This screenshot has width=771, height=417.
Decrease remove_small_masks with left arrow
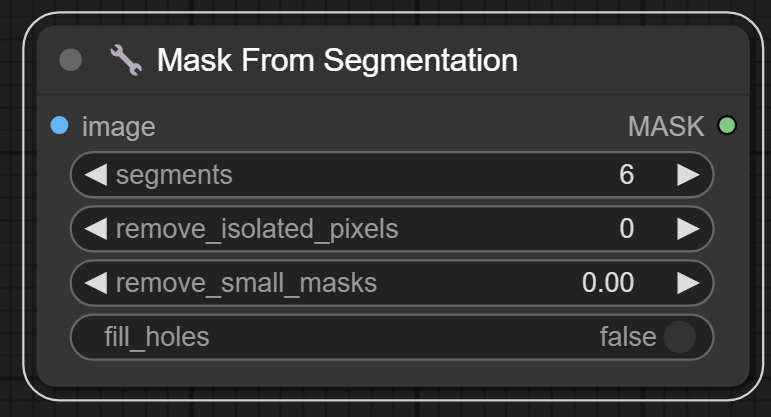pos(95,283)
